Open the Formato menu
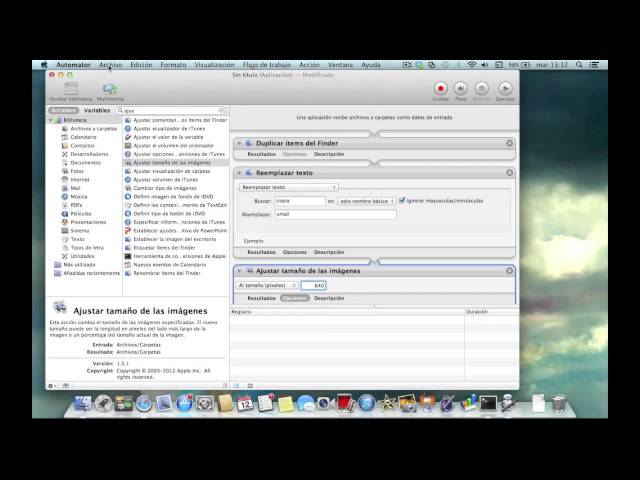The image size is (640, 480). (173, 65)
